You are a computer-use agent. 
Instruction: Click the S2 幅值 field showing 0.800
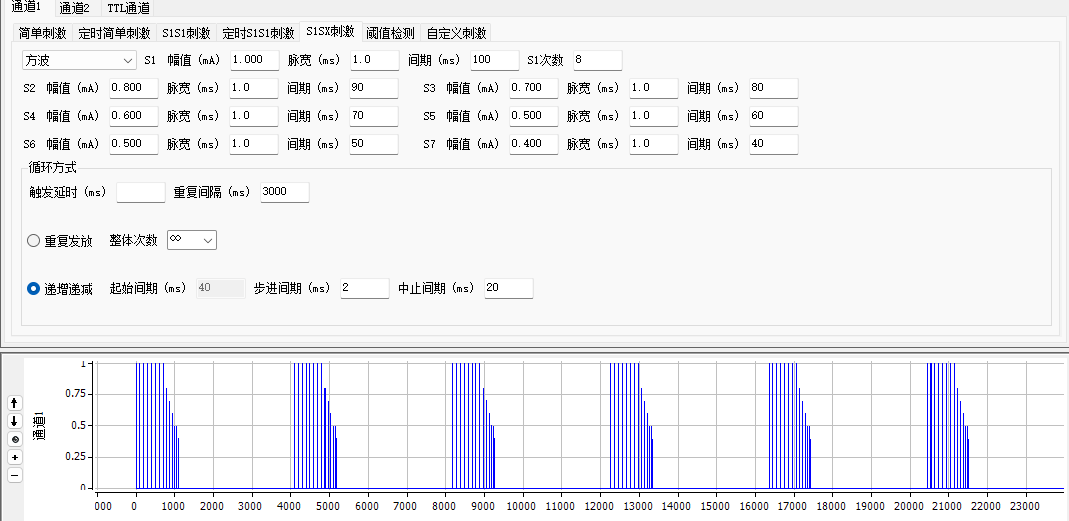(x=133, y=88)
